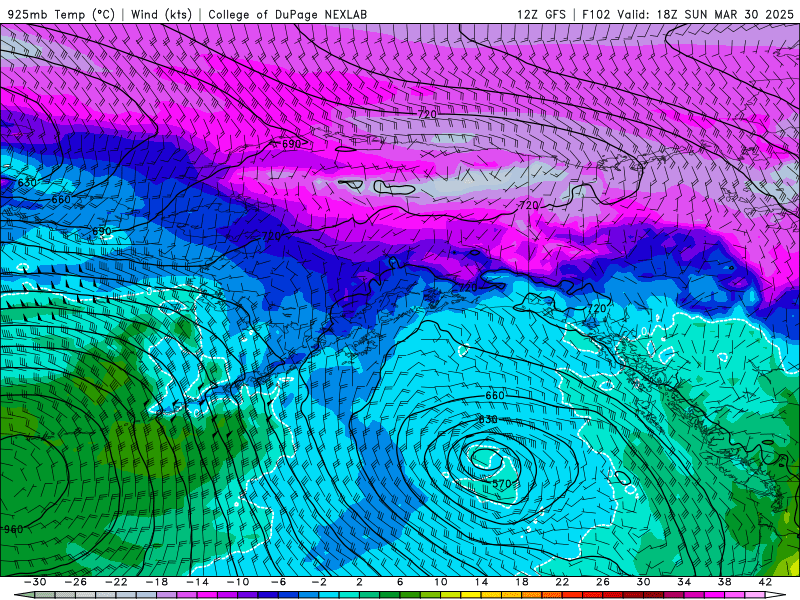Click the -6 color scale label
800x600 pixels.
(279, 582)
